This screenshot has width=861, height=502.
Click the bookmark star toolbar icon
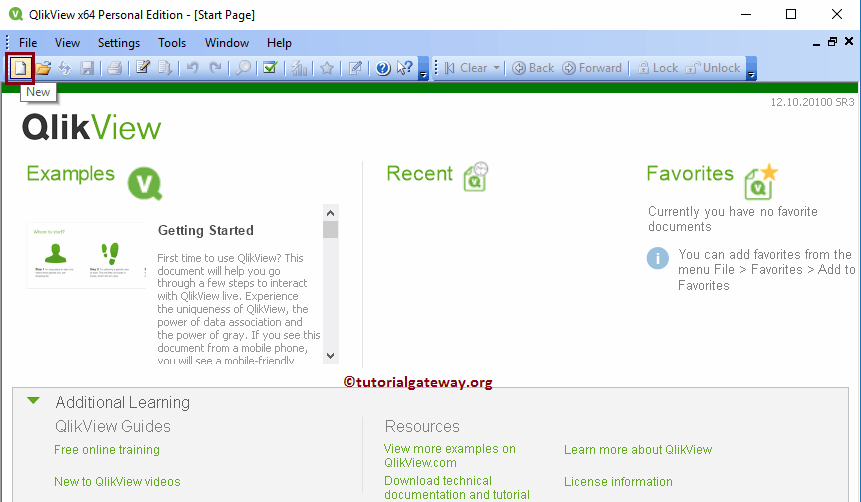tap(327, 68)
